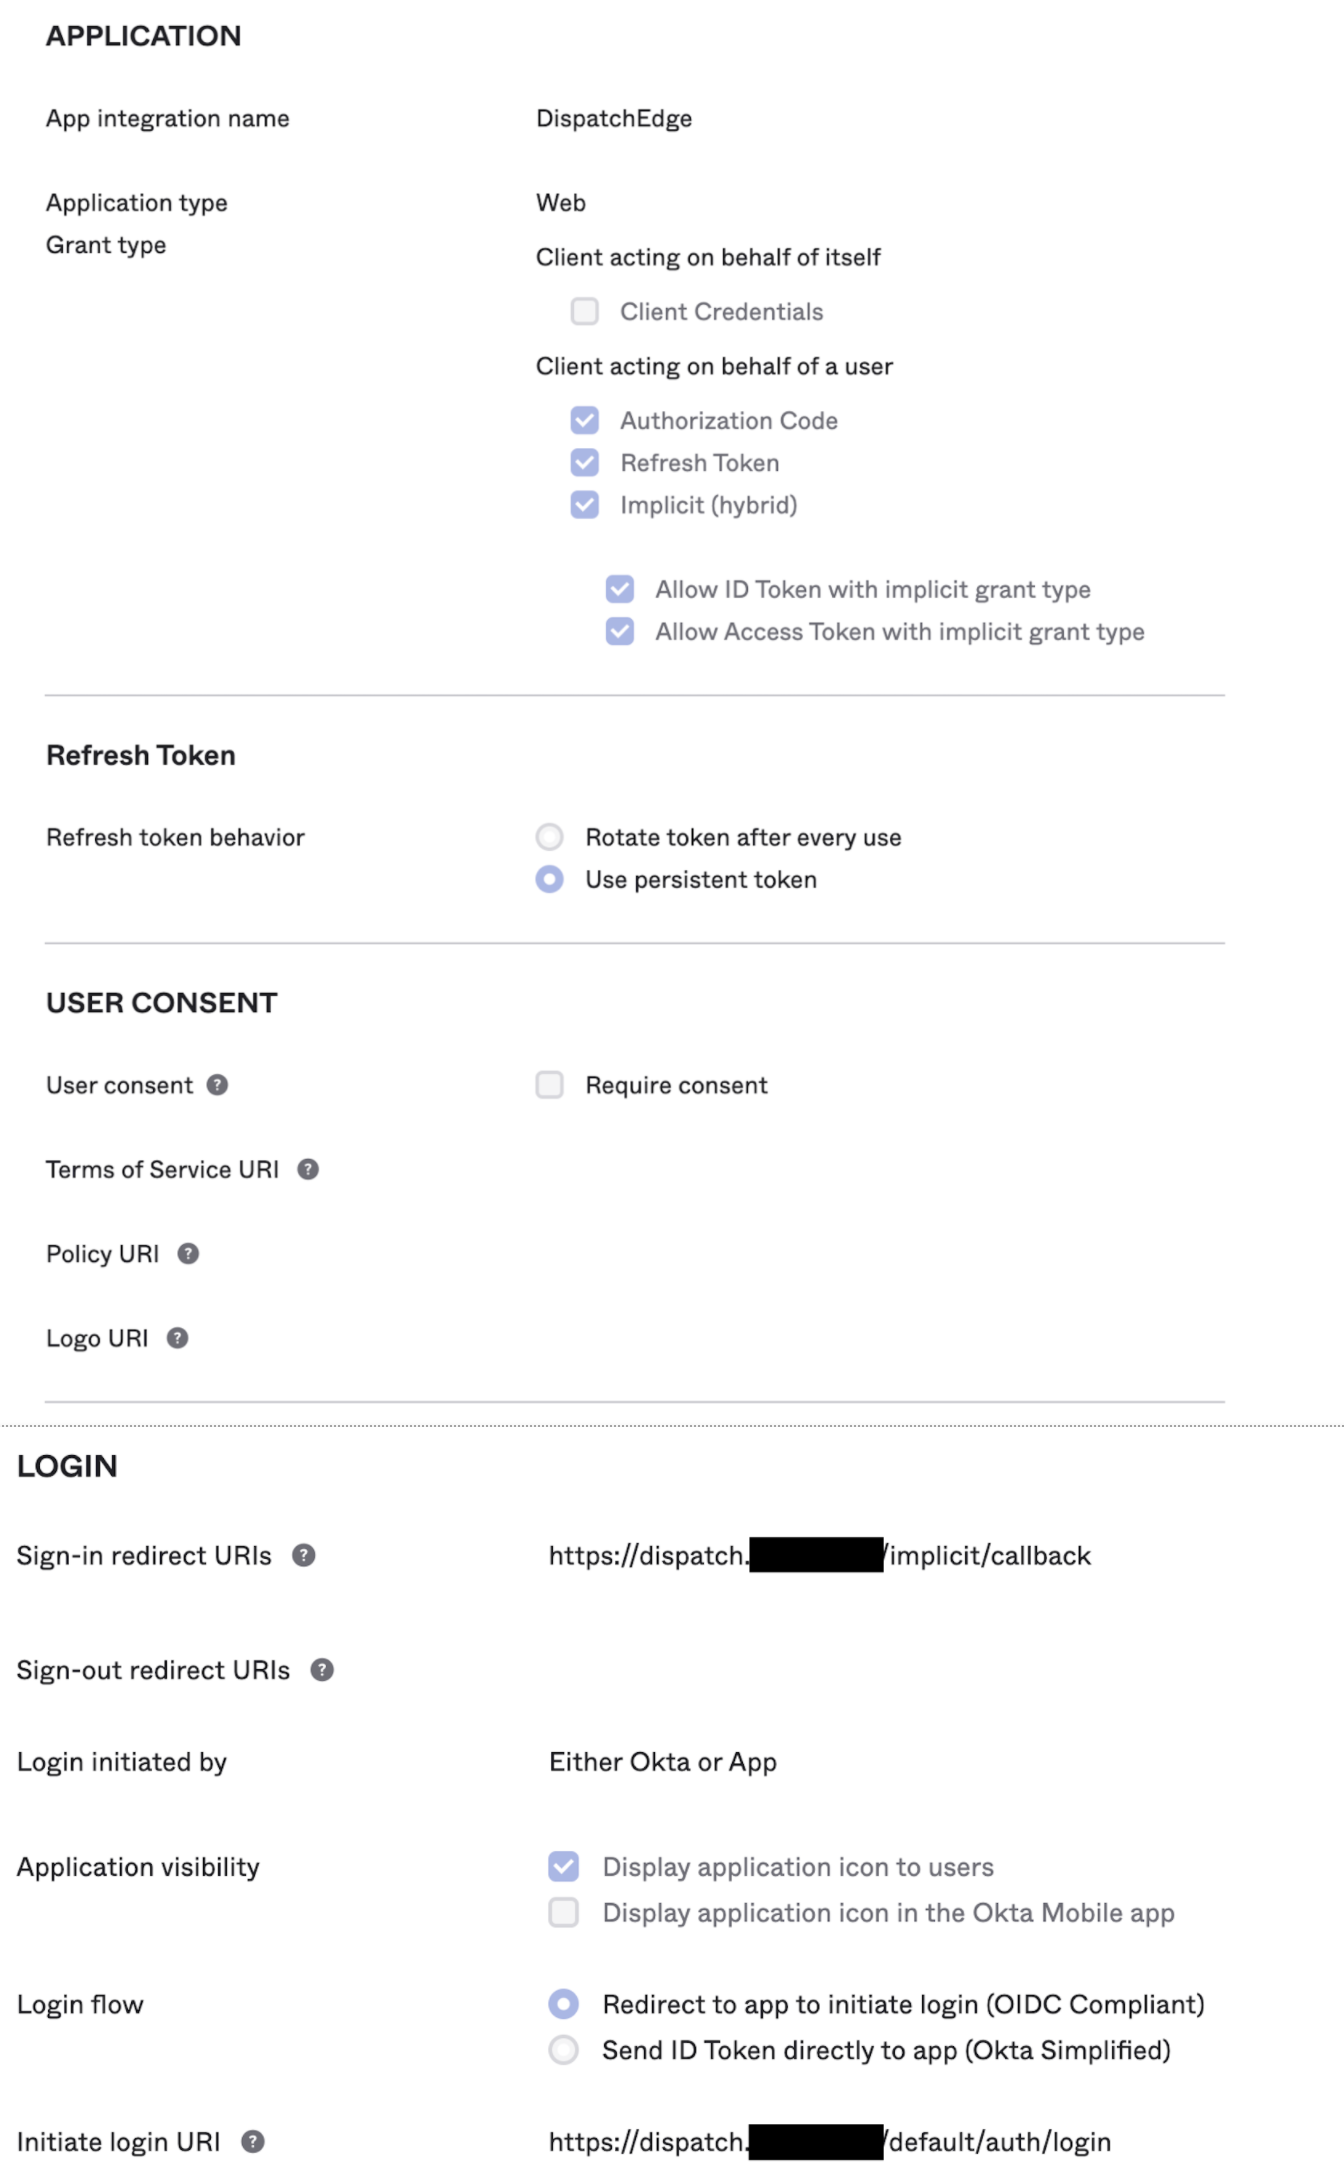Click the Terms of Service URI help icon
This screenshot has height=2172, width=1344.
[307, 1169]
